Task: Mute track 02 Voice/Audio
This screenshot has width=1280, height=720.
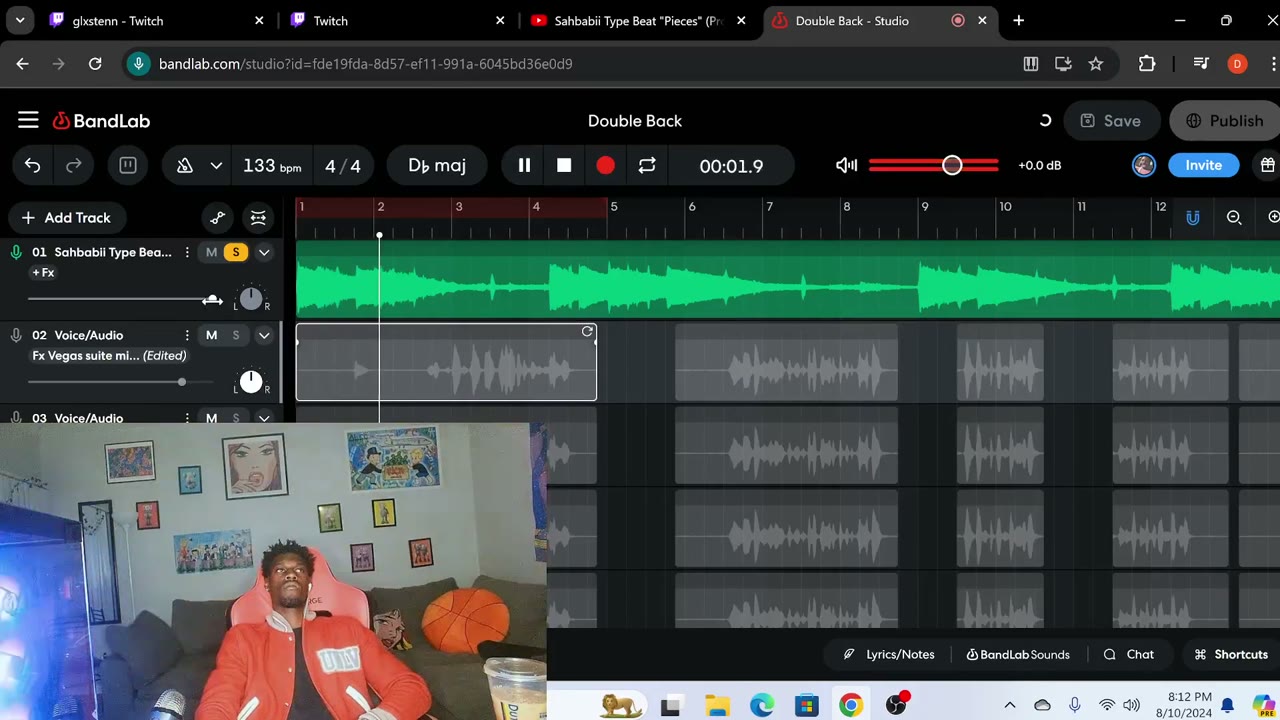Action: (x=211, y=335)
